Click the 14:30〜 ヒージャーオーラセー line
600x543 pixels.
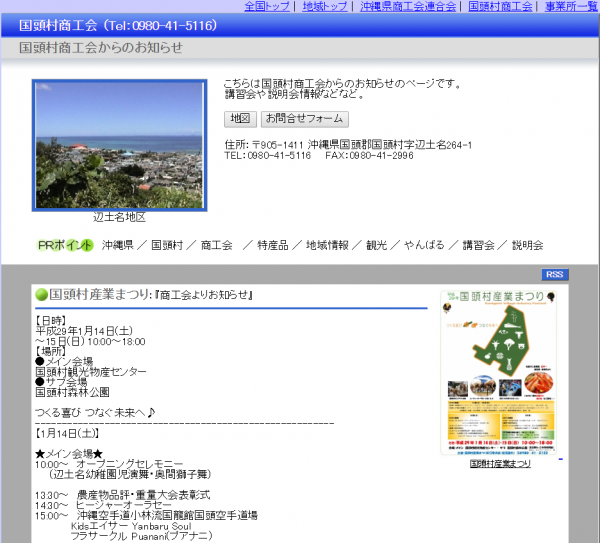click(x=103, y=505)
